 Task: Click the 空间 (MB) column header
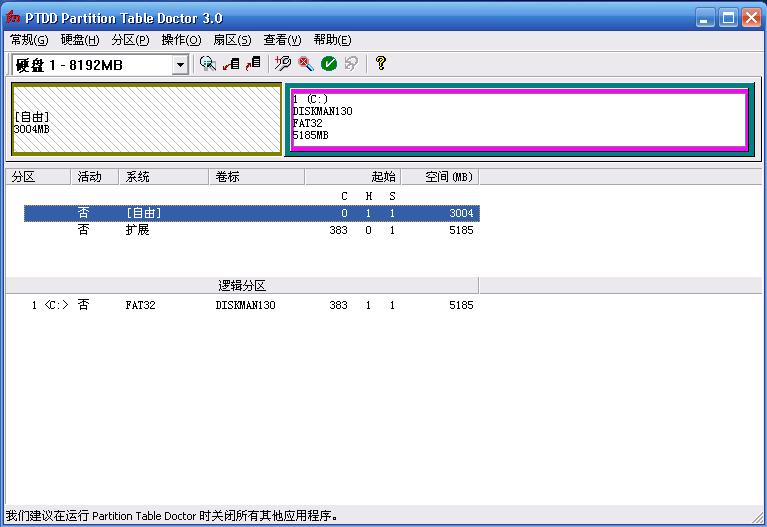[440, 177]
